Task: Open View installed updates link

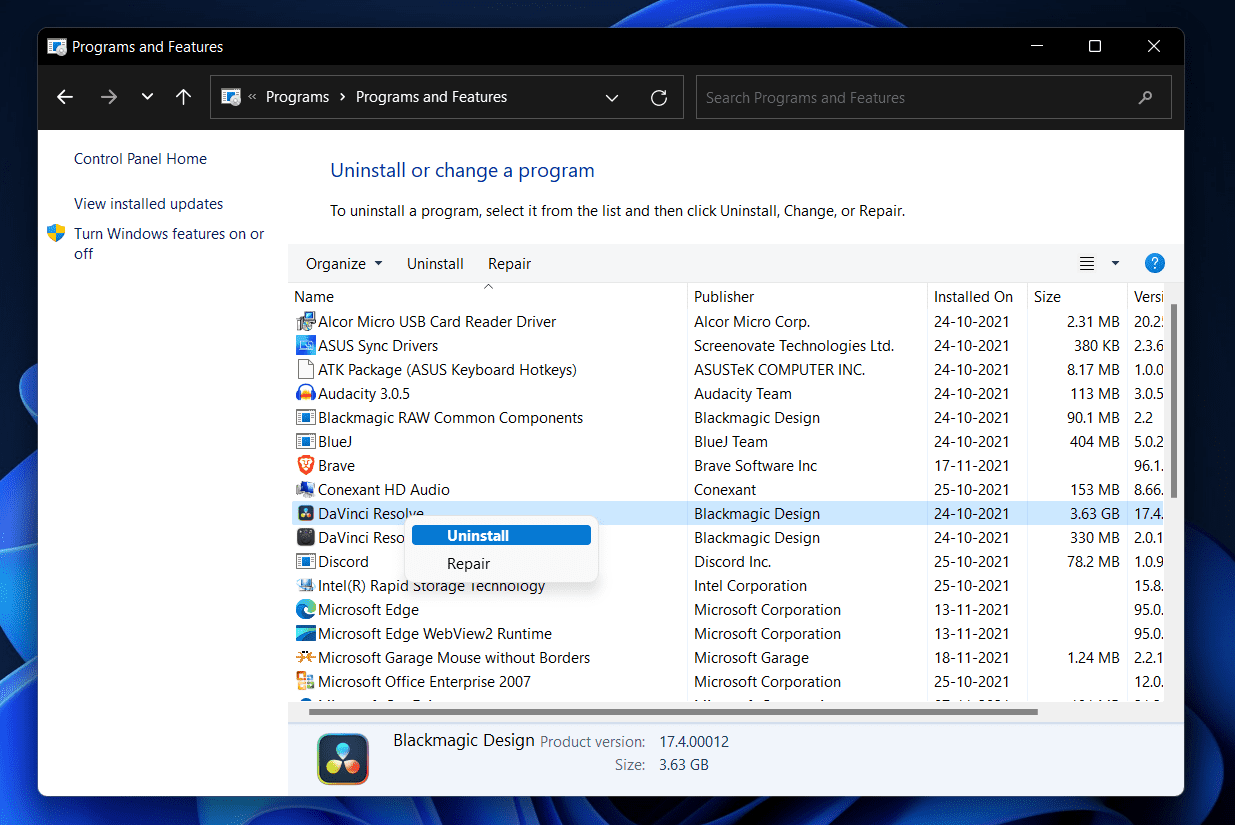Action: tap(148, 204)
